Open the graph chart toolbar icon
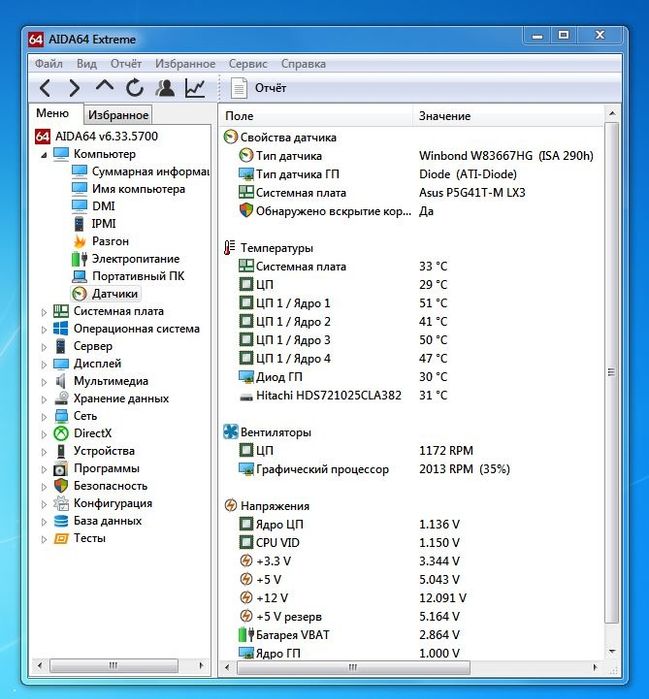This screenshot has width=649, height=699. click(x=195, y=88)
